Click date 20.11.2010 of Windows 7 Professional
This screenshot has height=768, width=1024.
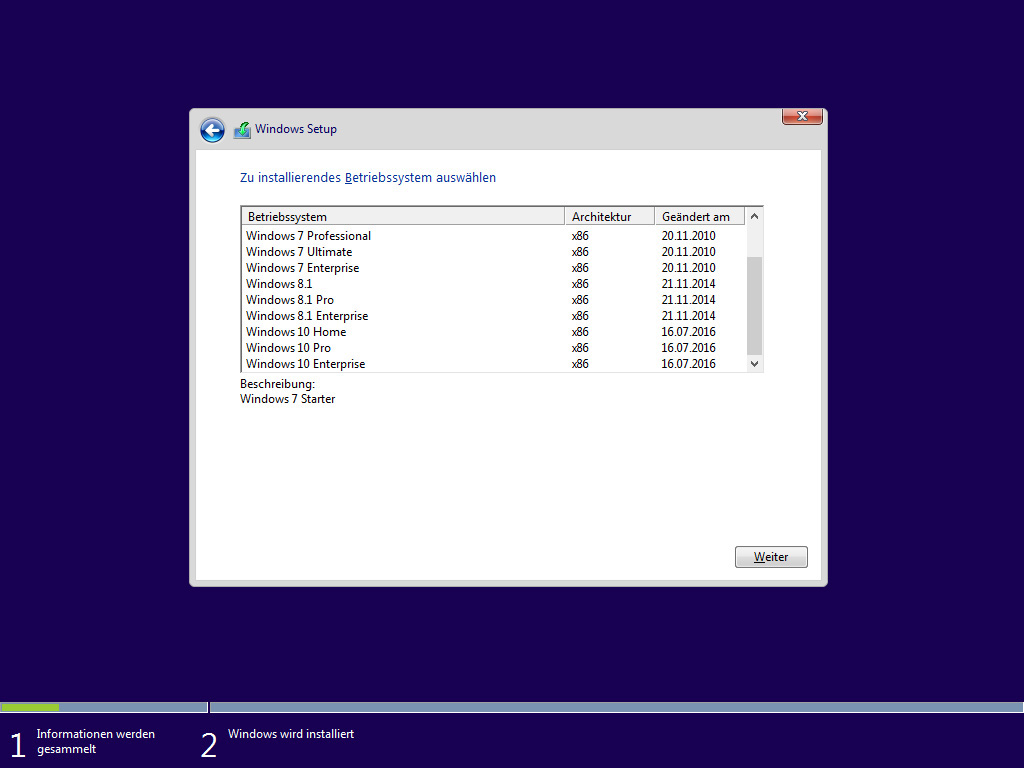pos(688,236)
